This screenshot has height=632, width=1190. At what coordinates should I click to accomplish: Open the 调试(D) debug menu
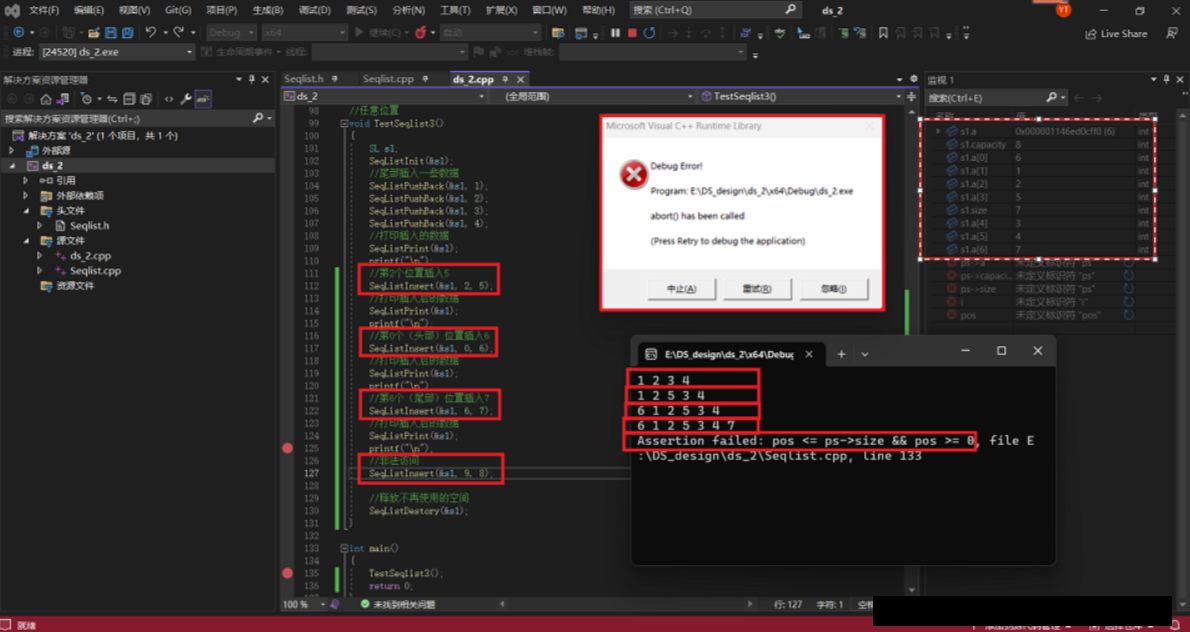tap(314, 11)
